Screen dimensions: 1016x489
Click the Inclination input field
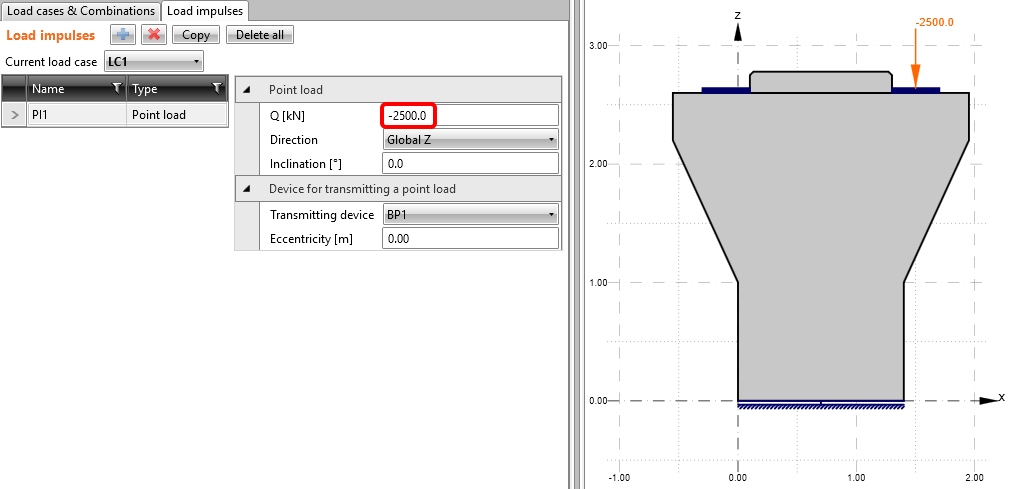tap(470, 164)
